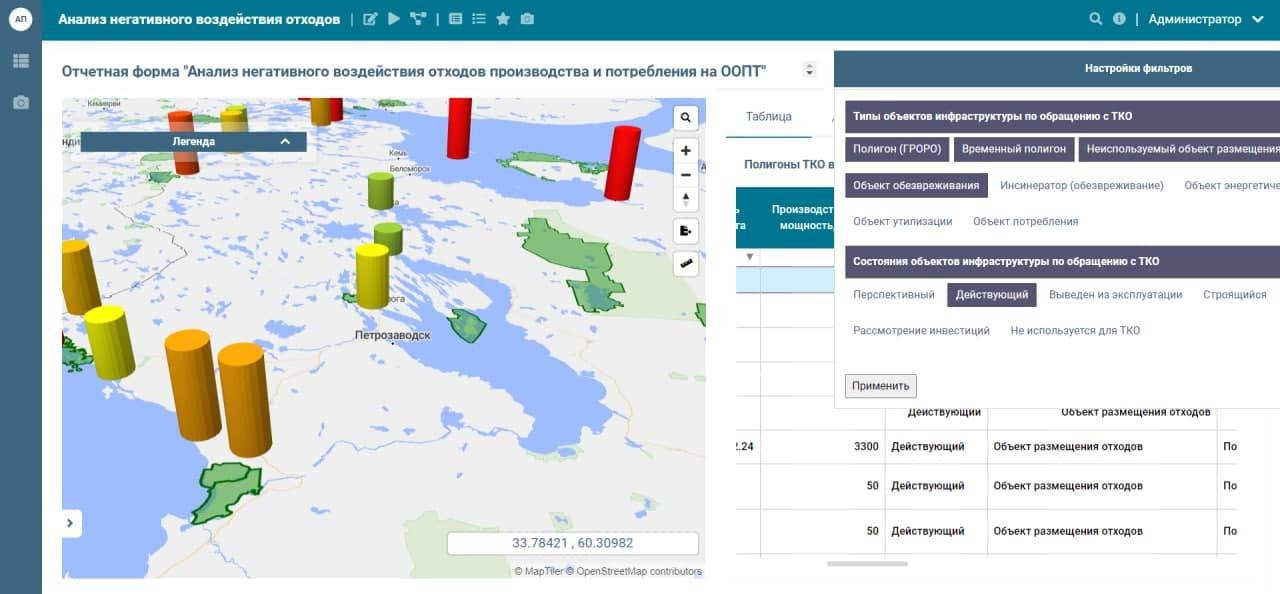Click the map search magnifier button

click(686, 117)
